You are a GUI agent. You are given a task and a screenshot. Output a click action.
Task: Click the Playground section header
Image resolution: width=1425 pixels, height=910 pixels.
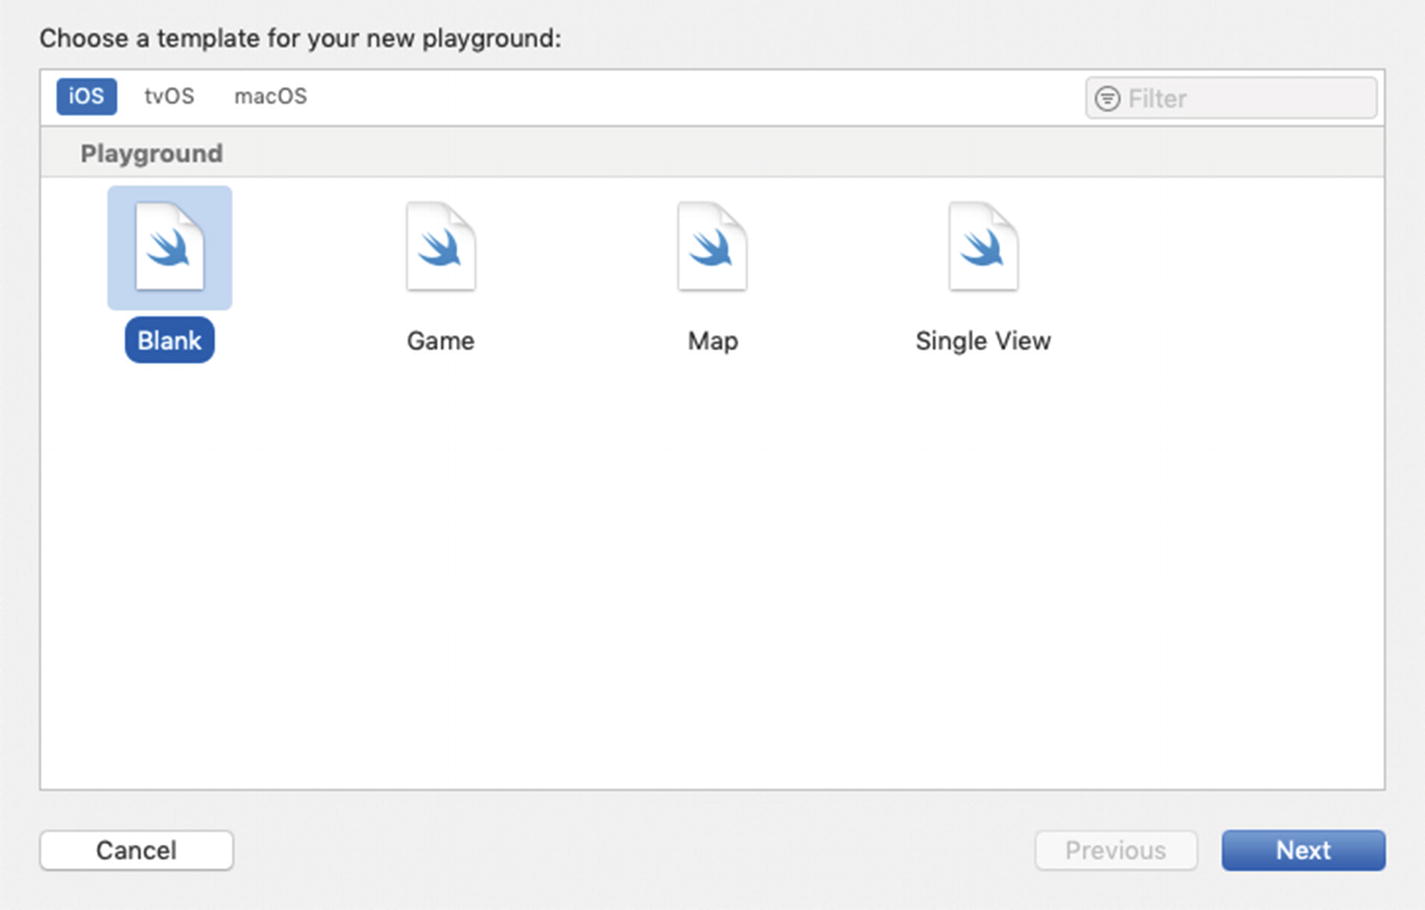coord(152,153)
